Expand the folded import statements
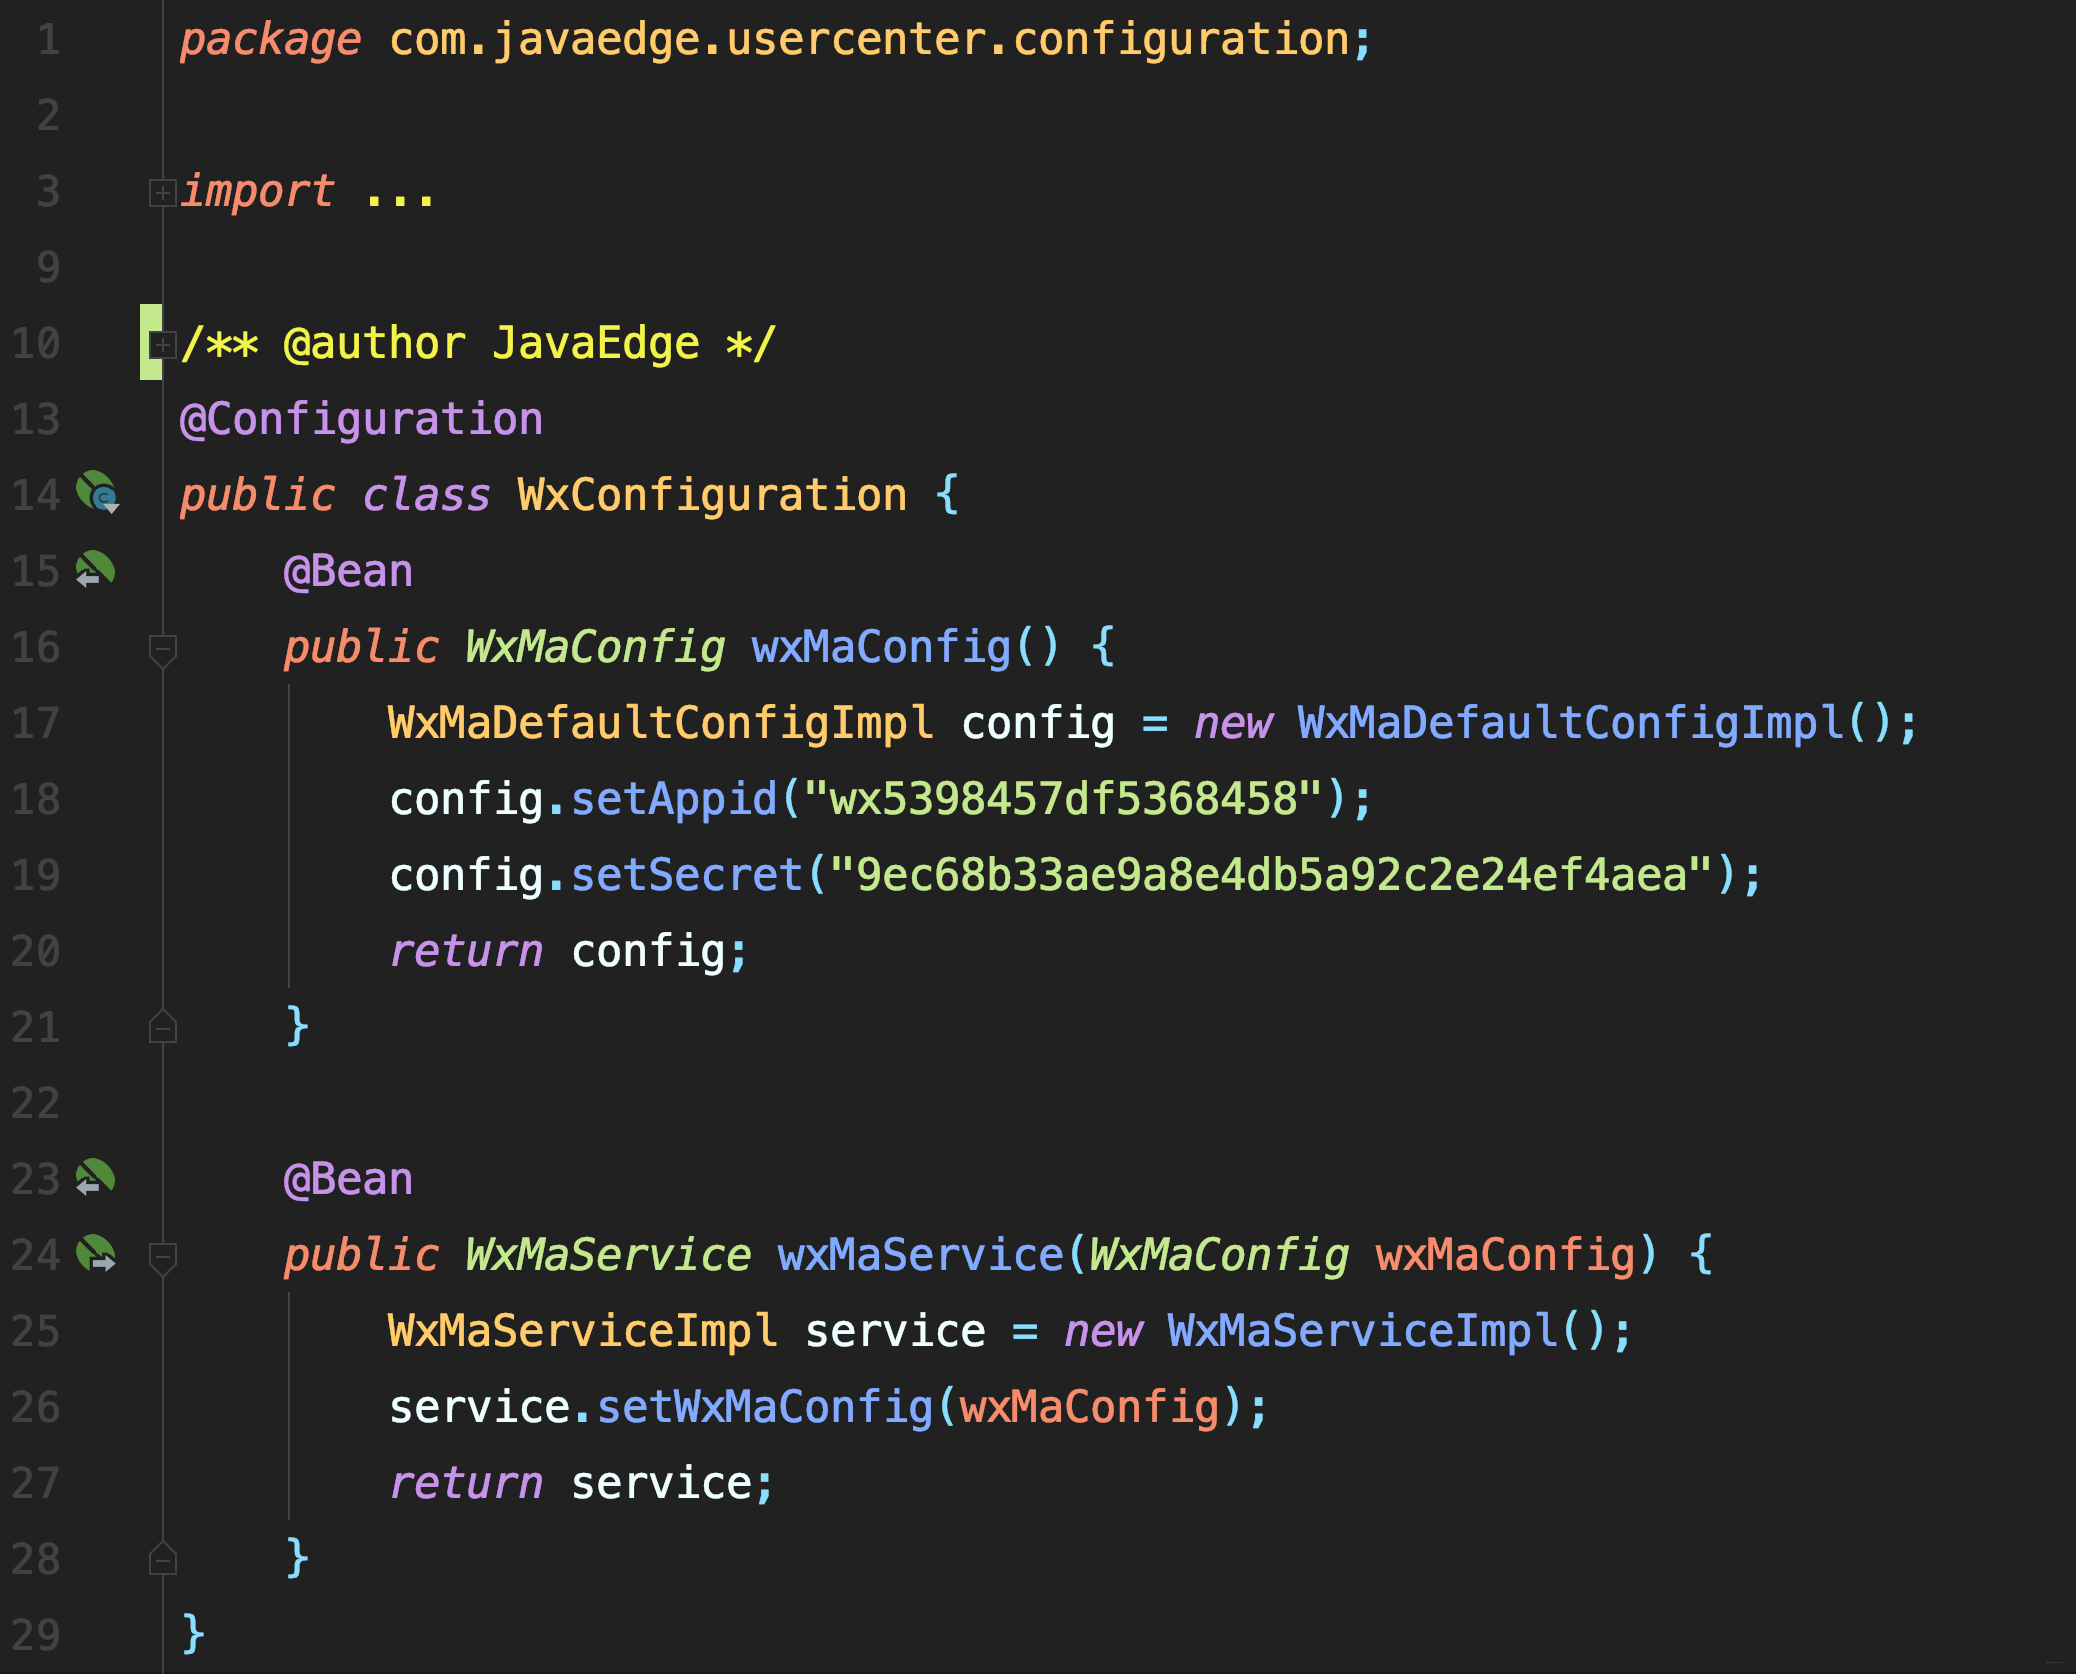 click(161, 192)
